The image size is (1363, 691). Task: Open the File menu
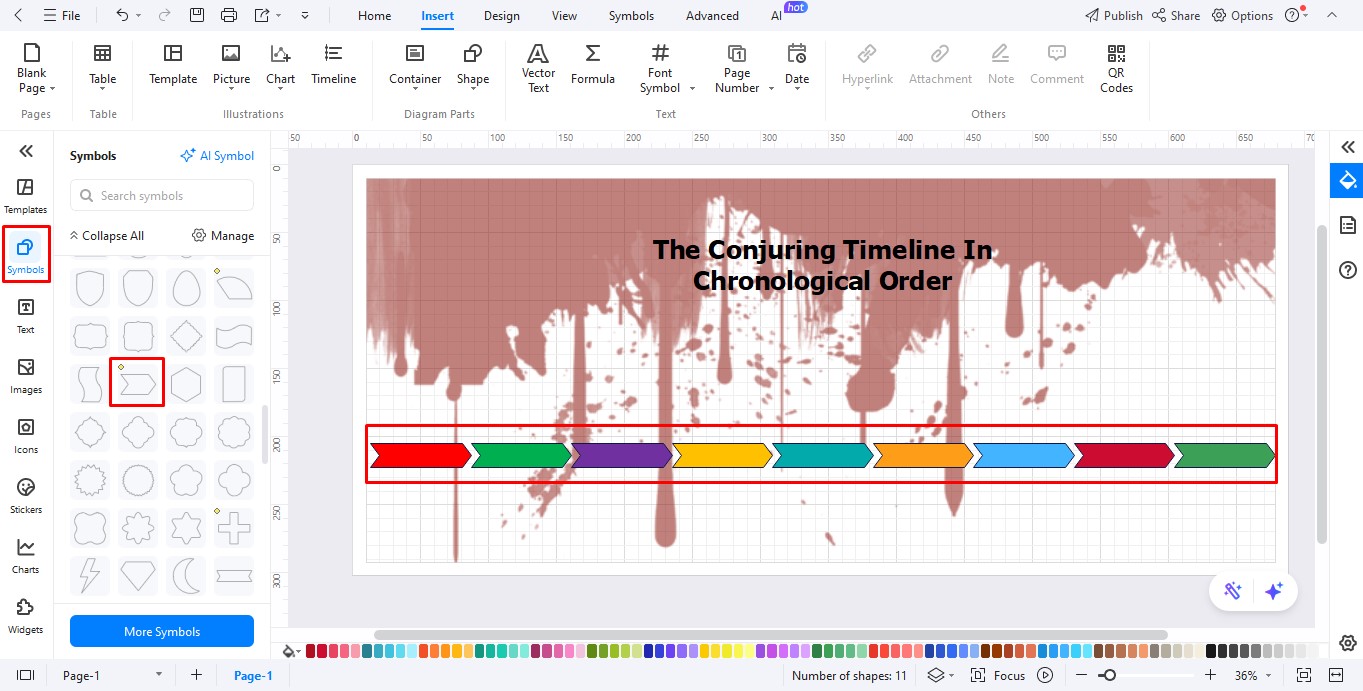pyautogui.click(x=62, y=16)
